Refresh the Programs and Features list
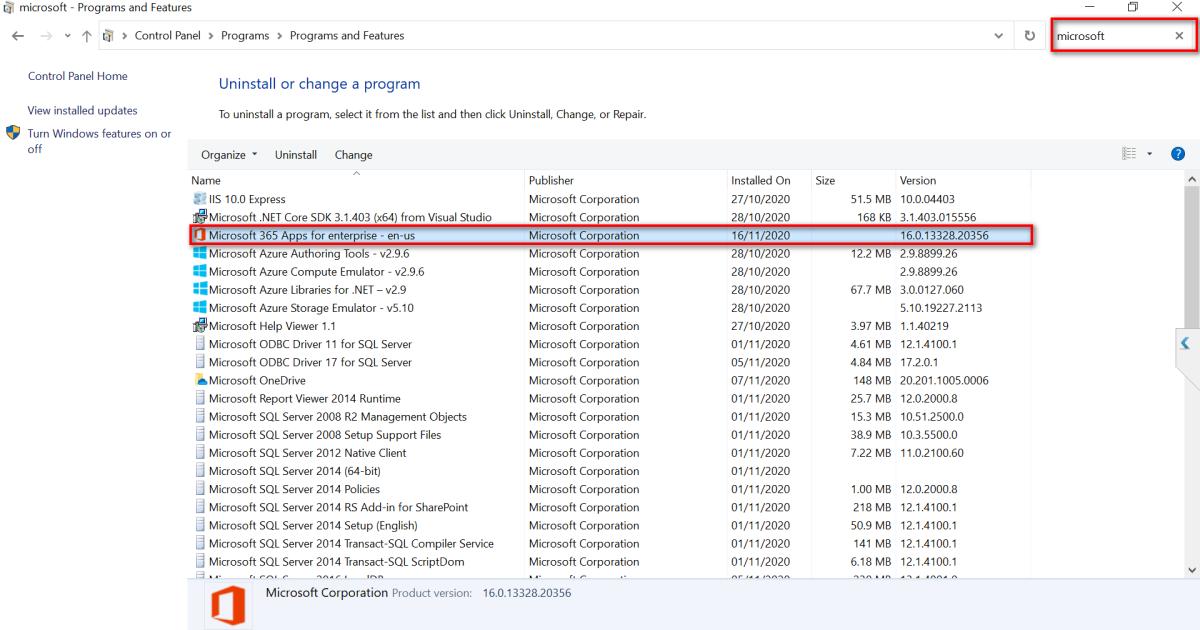The height and width of the screenshot is (630, 1200). point(1029,36)
